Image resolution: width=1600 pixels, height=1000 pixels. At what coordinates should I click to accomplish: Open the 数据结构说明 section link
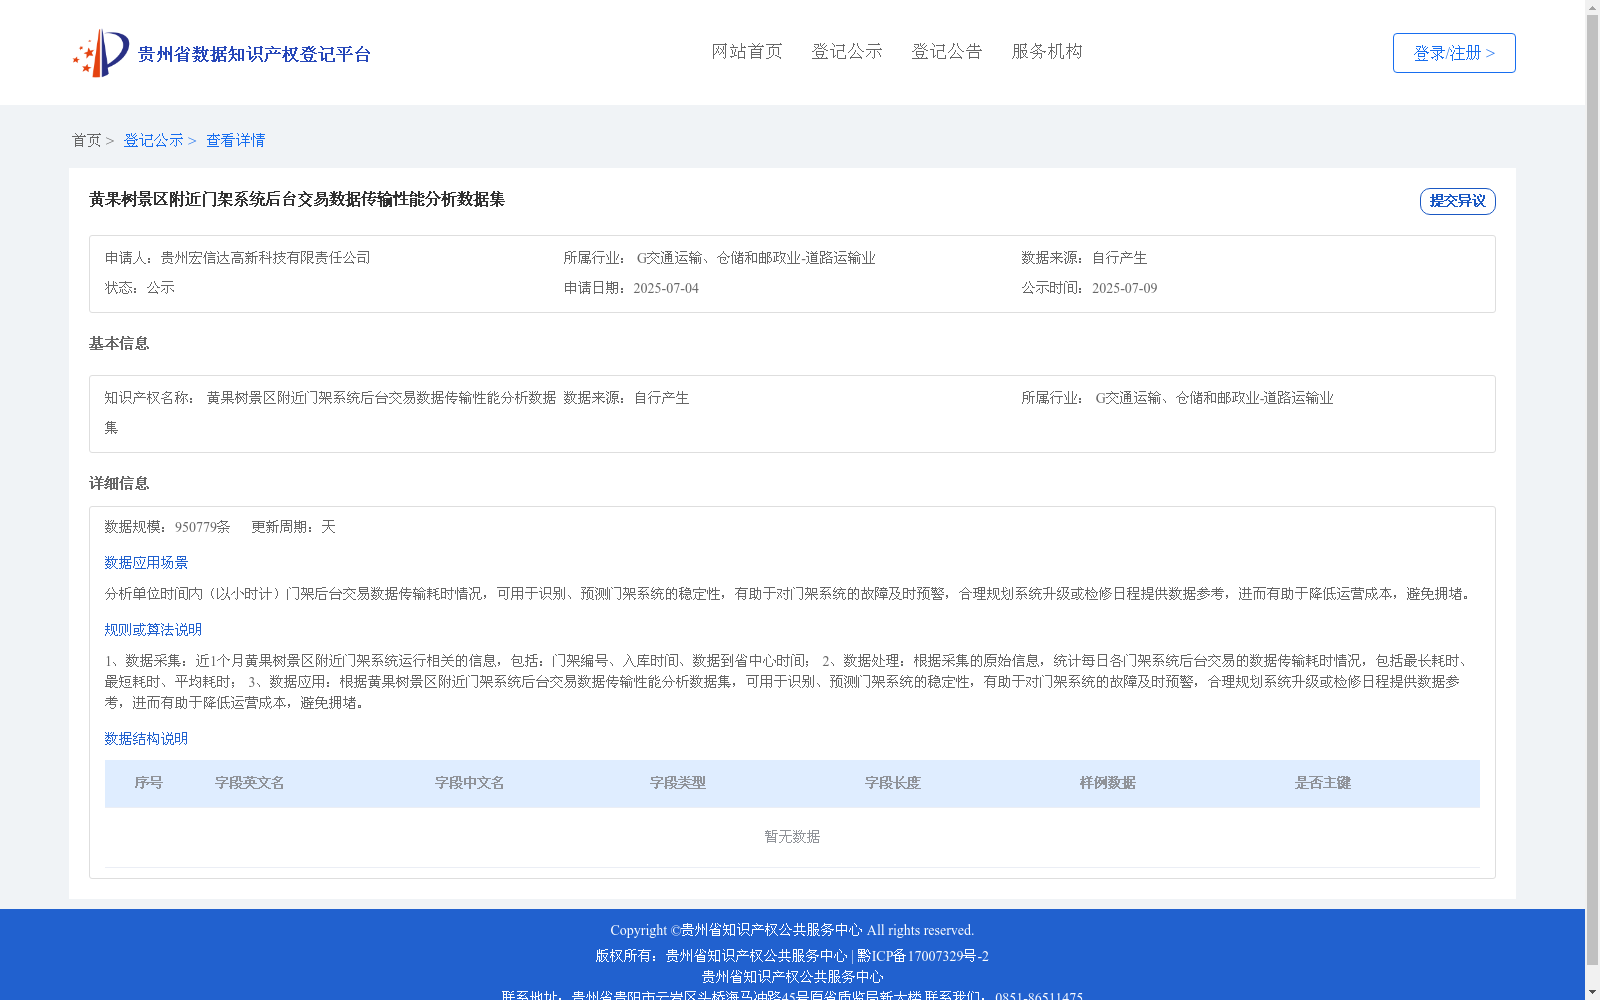tap(144, 738)
